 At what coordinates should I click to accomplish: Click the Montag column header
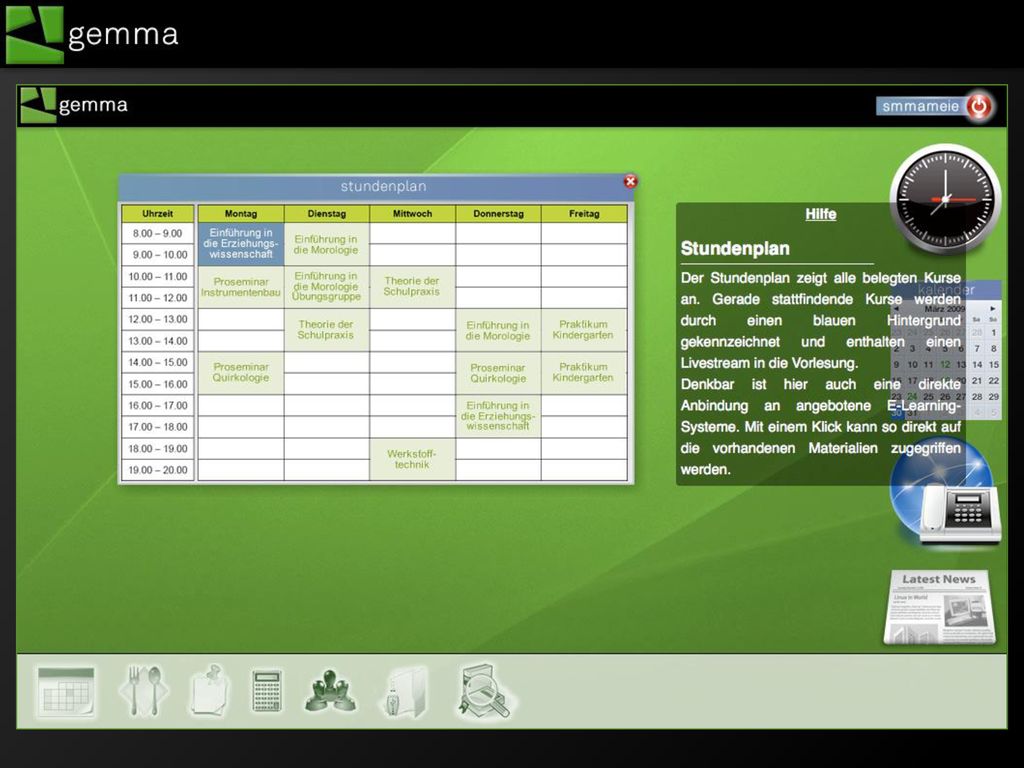pyautogui.click(x=241, y=214)
